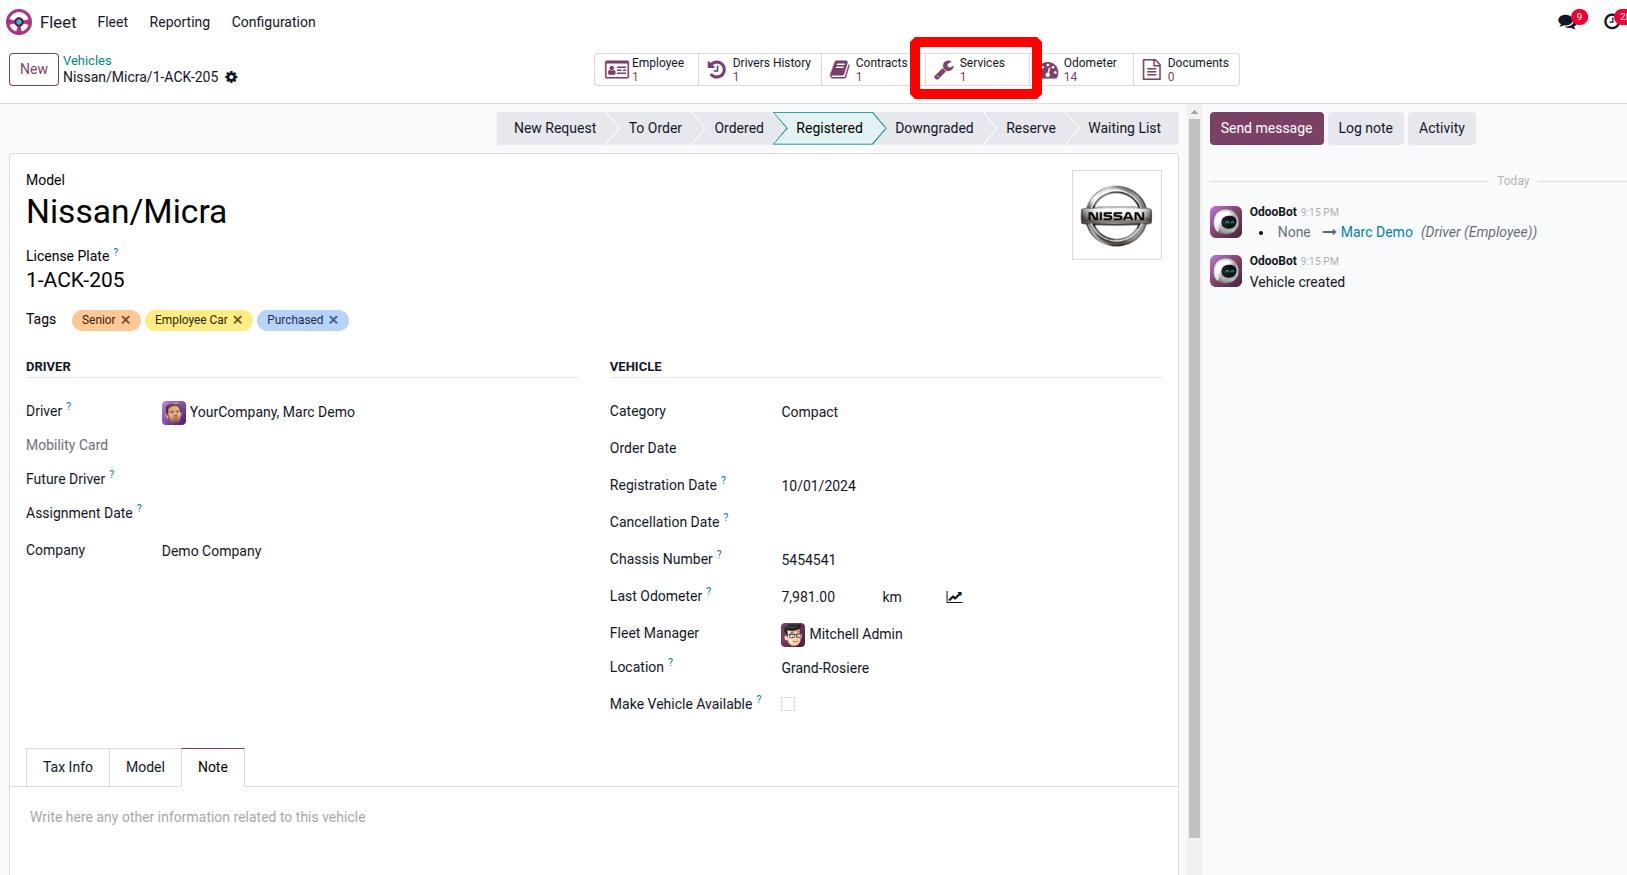Move vehicle to Waiting List
Image resolution: width=1627 pixels, height=875 pixels.
(x=1124, y=128)
